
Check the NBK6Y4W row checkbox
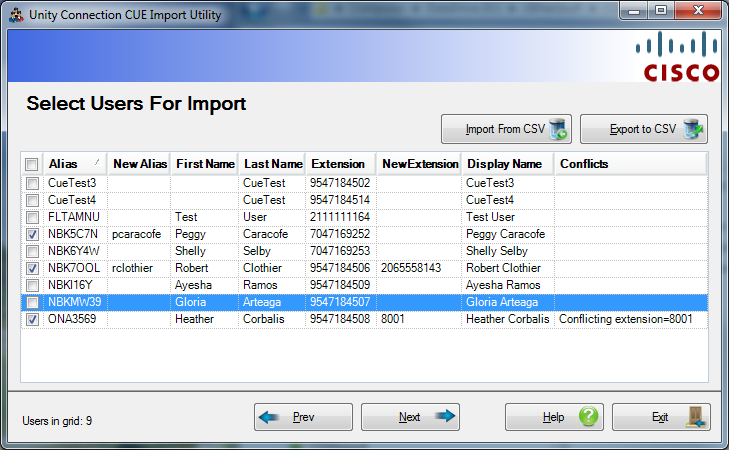[32, 251]
